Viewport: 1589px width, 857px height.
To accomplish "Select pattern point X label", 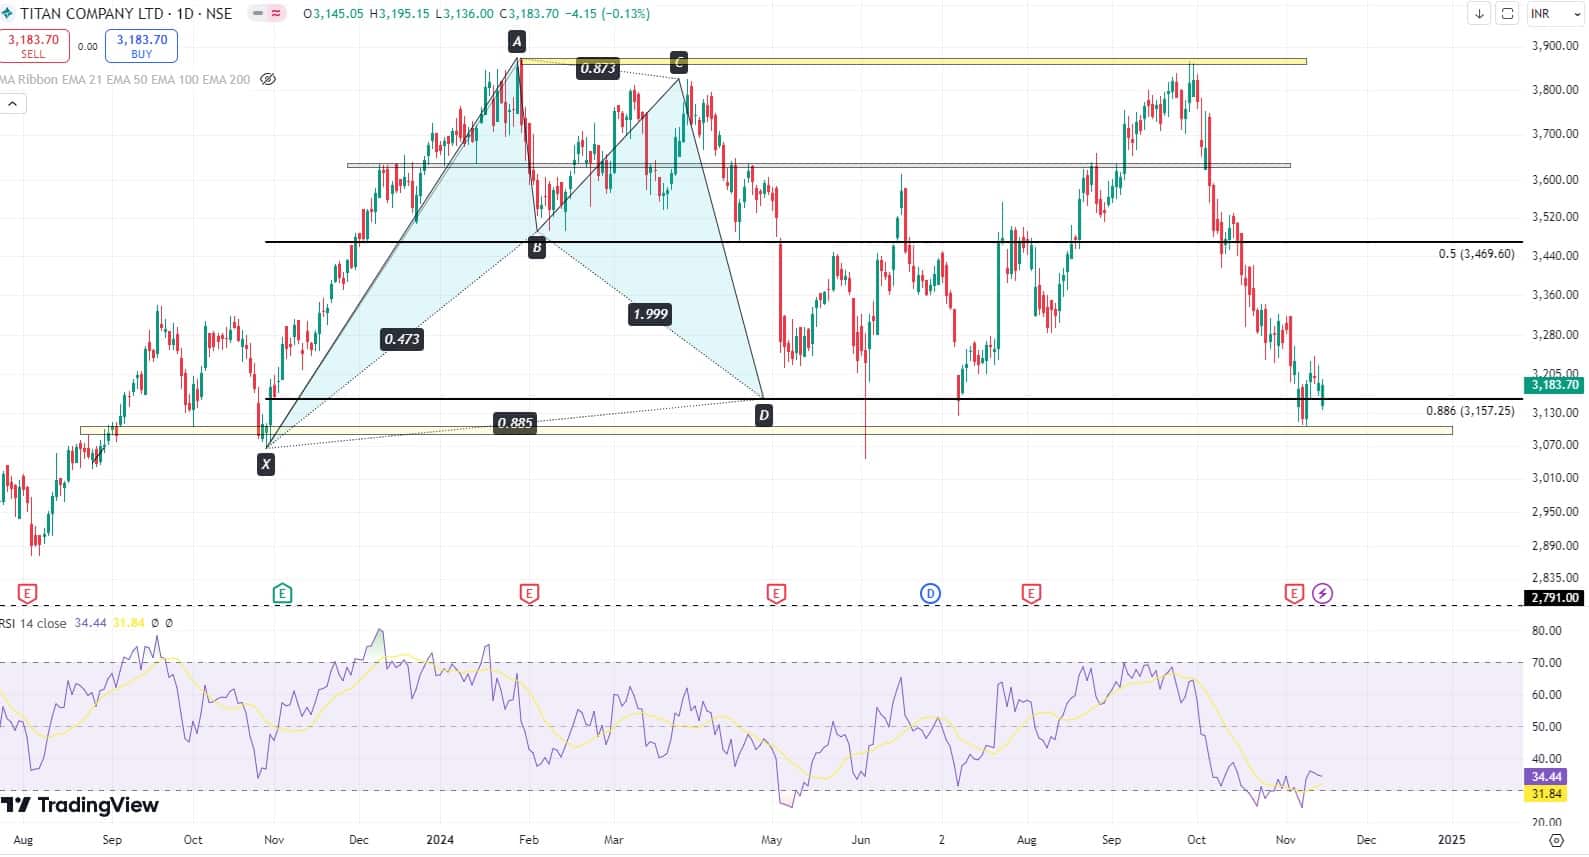I will tap(266, 464).
